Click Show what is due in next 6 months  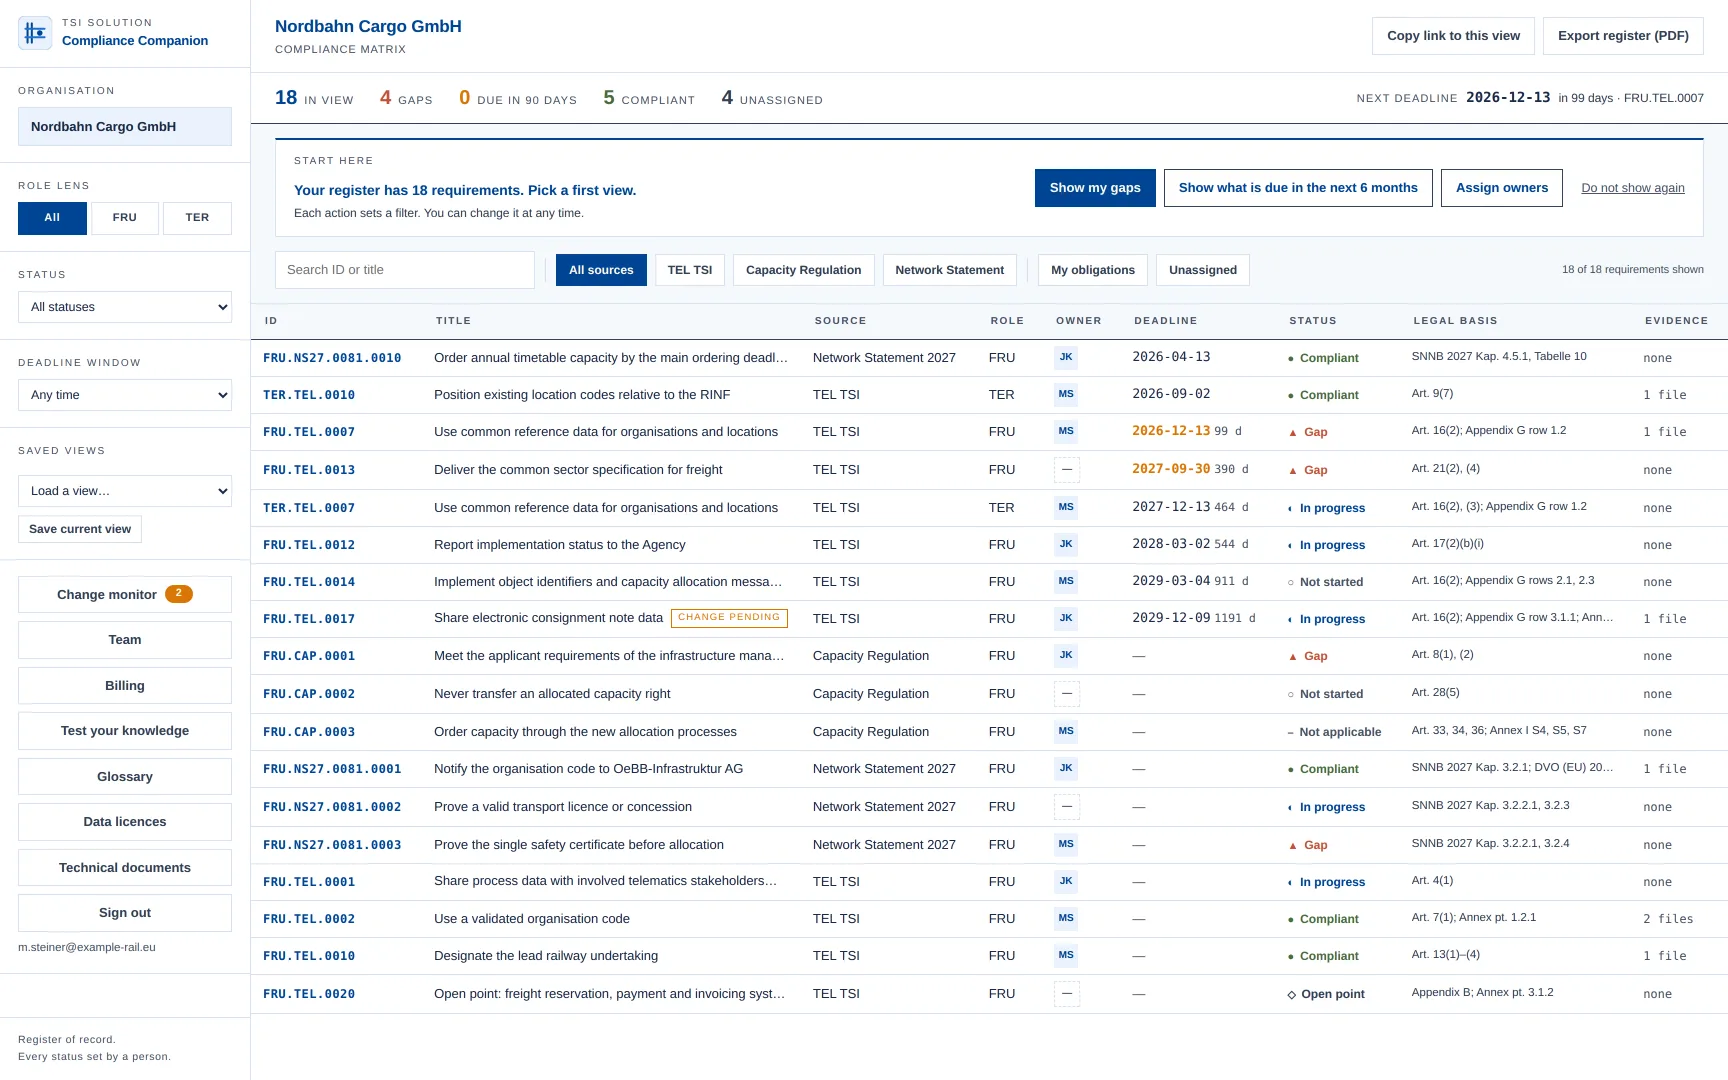tap(1298, 188)
